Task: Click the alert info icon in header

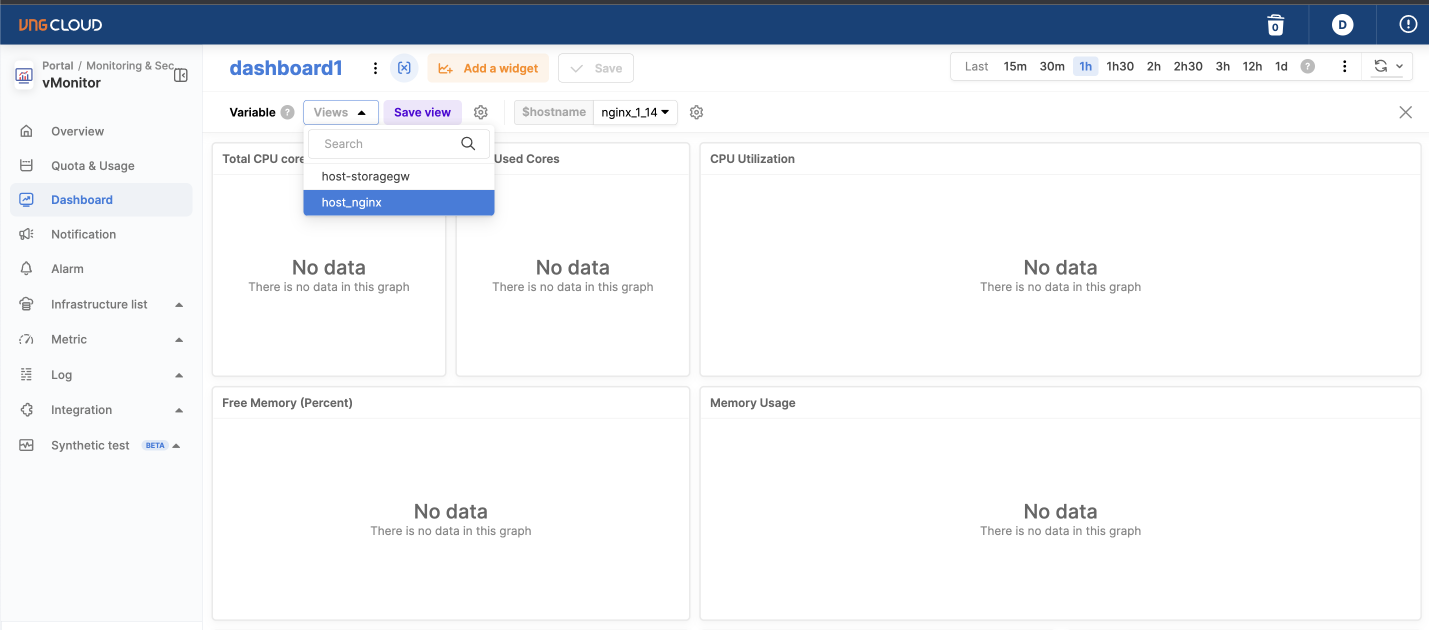Action: tap(1408, 24)
